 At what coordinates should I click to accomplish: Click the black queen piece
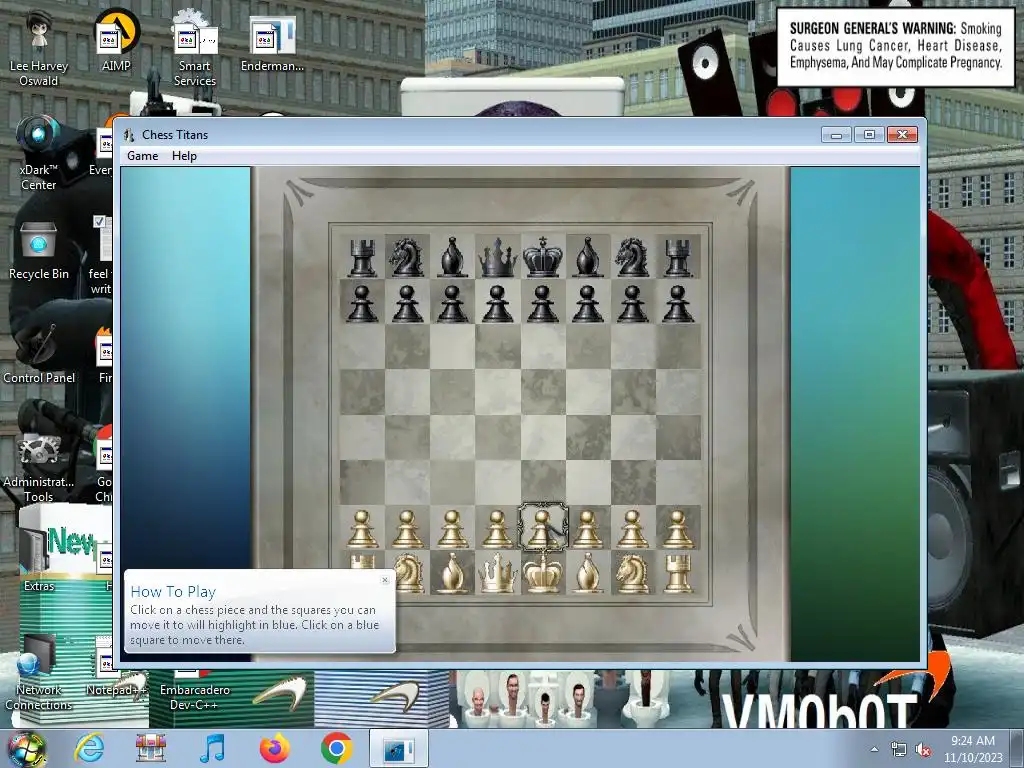pos(497,257)
